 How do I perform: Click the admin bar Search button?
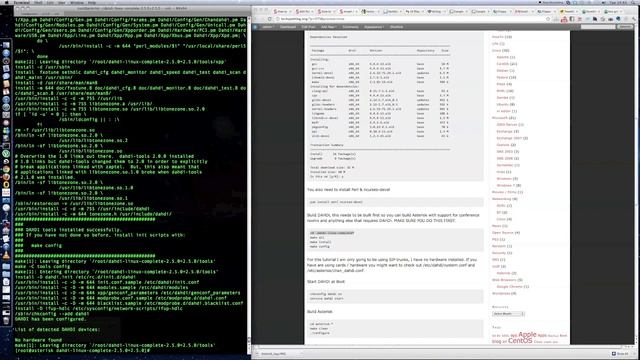click(x=625, y=27)
